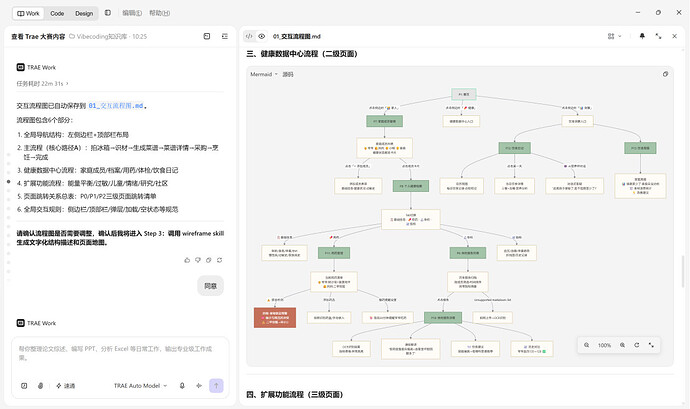Click the top root node of the flowchart
This screenshot has width=690, height=409.
tap(464, 94)
